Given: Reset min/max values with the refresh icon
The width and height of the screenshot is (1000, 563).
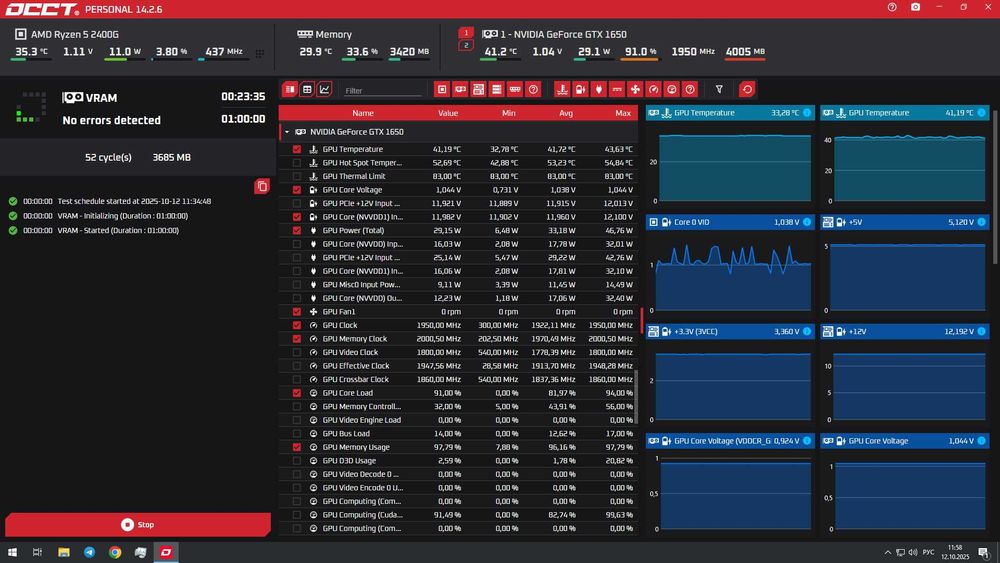Looking at the screenshot, I should (747, 89).
